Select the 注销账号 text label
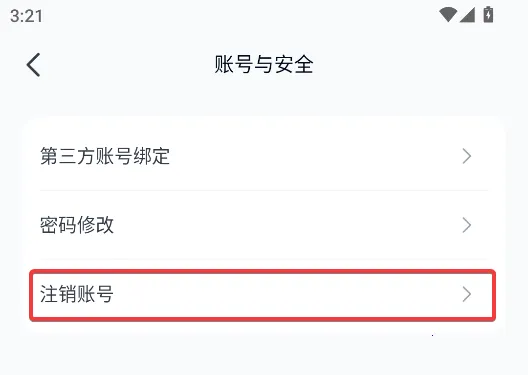The image size is (528, 375). pos(77,294)
